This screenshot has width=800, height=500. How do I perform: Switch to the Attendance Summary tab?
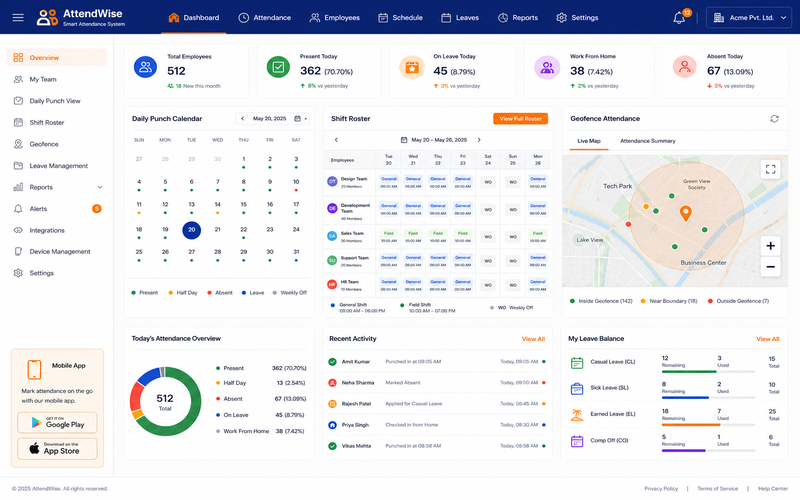coord(647,141)
